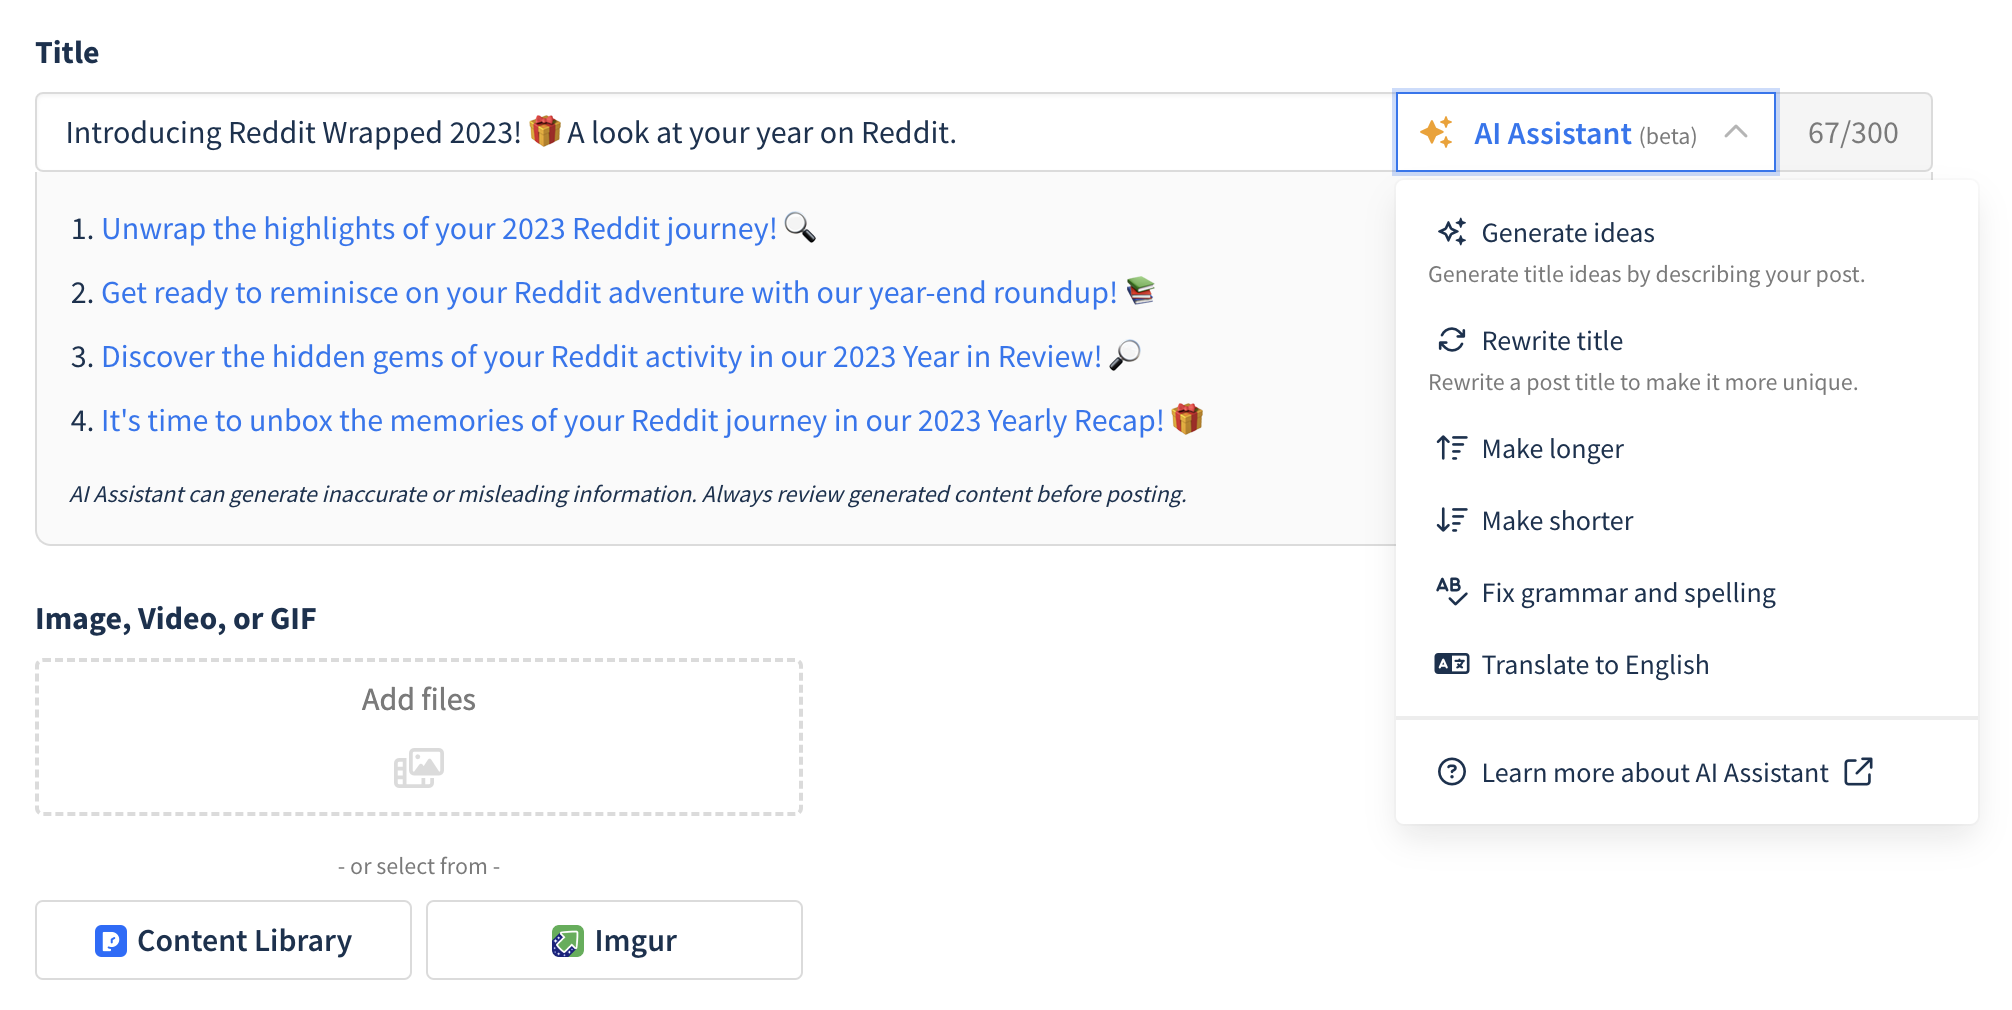Open the Content Library button
Viewport: 2012px width, 1010px height.
tap(223, 940)
